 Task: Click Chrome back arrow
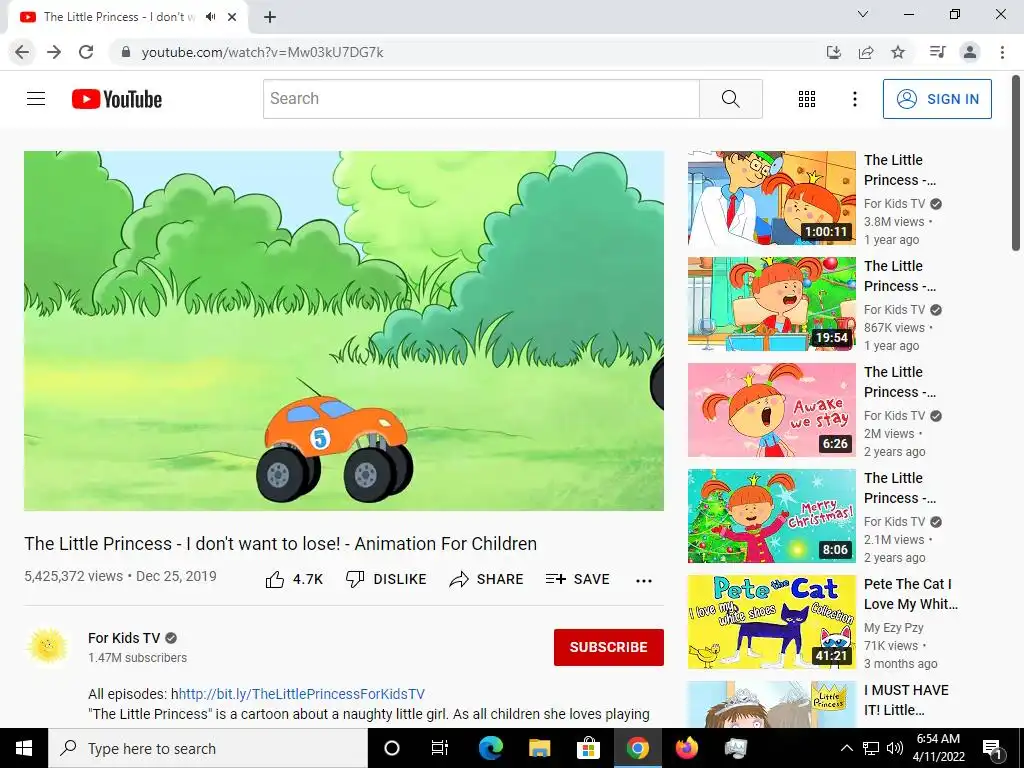click(22, 52)
